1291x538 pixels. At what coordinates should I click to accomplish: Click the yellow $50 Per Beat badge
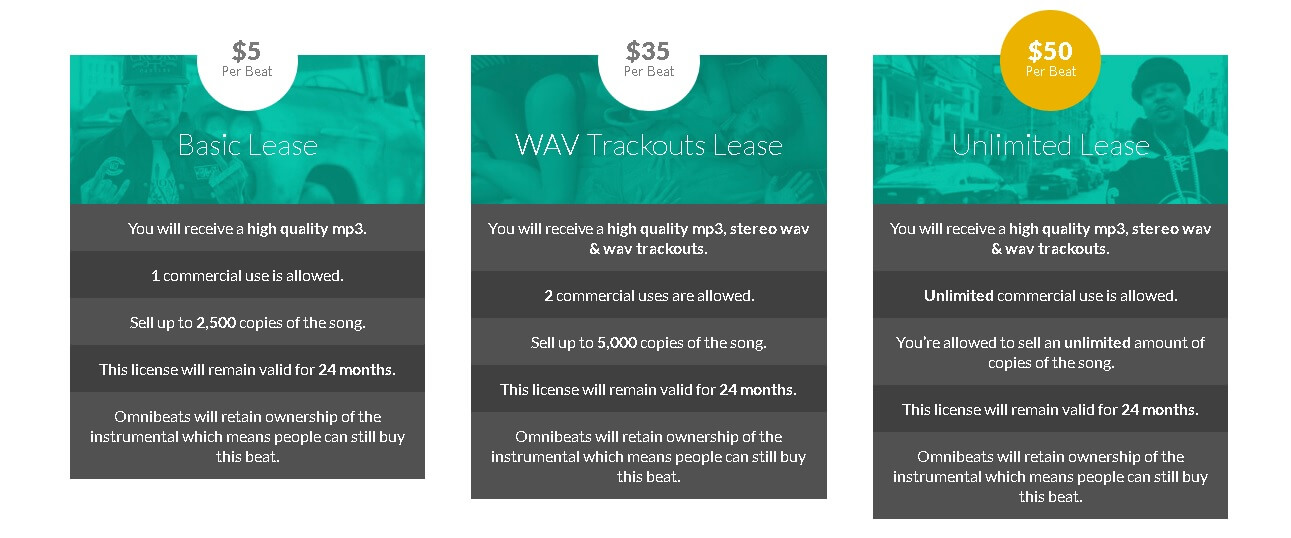tap(1050, 60)
